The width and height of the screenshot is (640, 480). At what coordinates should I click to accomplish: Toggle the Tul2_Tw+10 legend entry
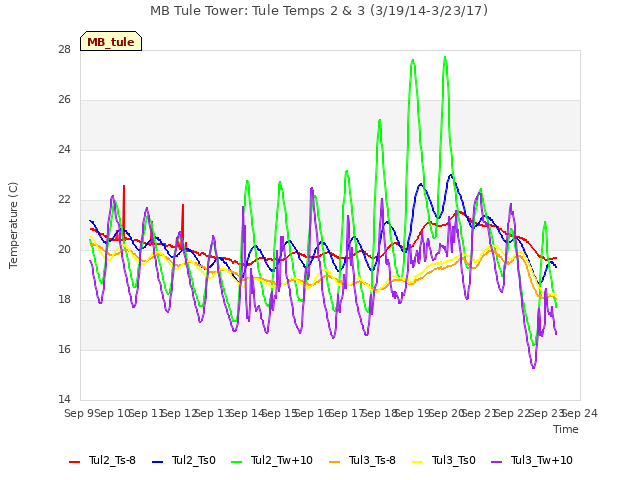(272, 460)
